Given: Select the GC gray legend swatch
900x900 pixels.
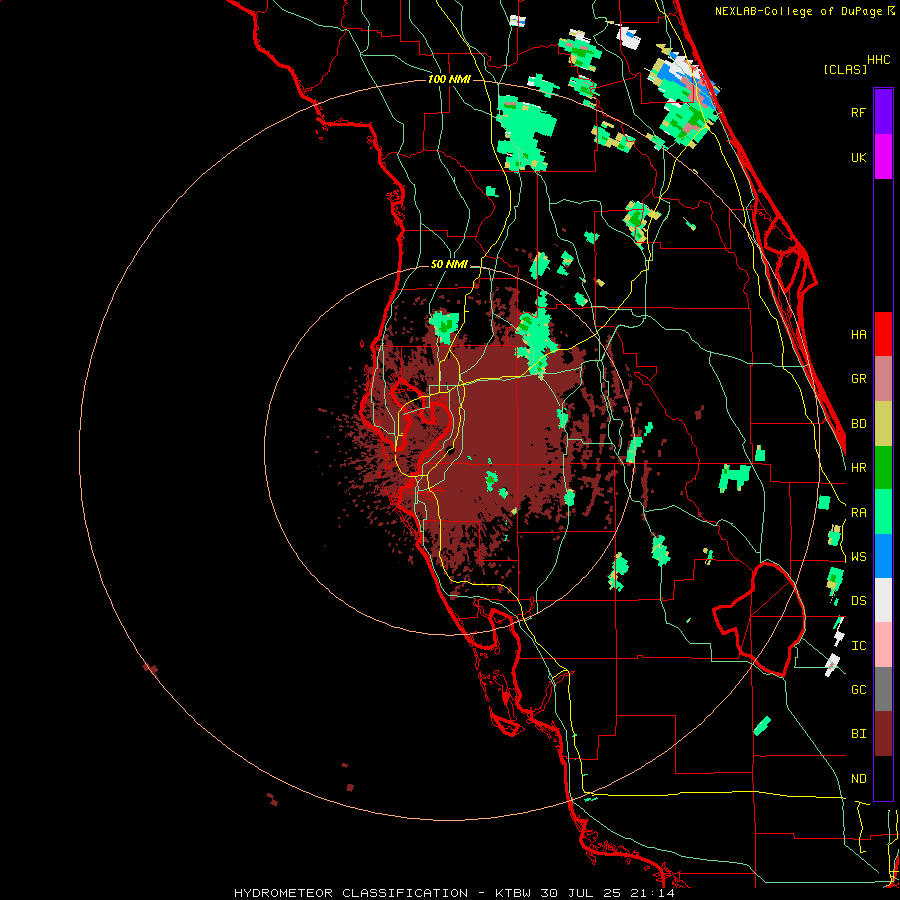Looking at the screenshot, I should tap(883, 689).
